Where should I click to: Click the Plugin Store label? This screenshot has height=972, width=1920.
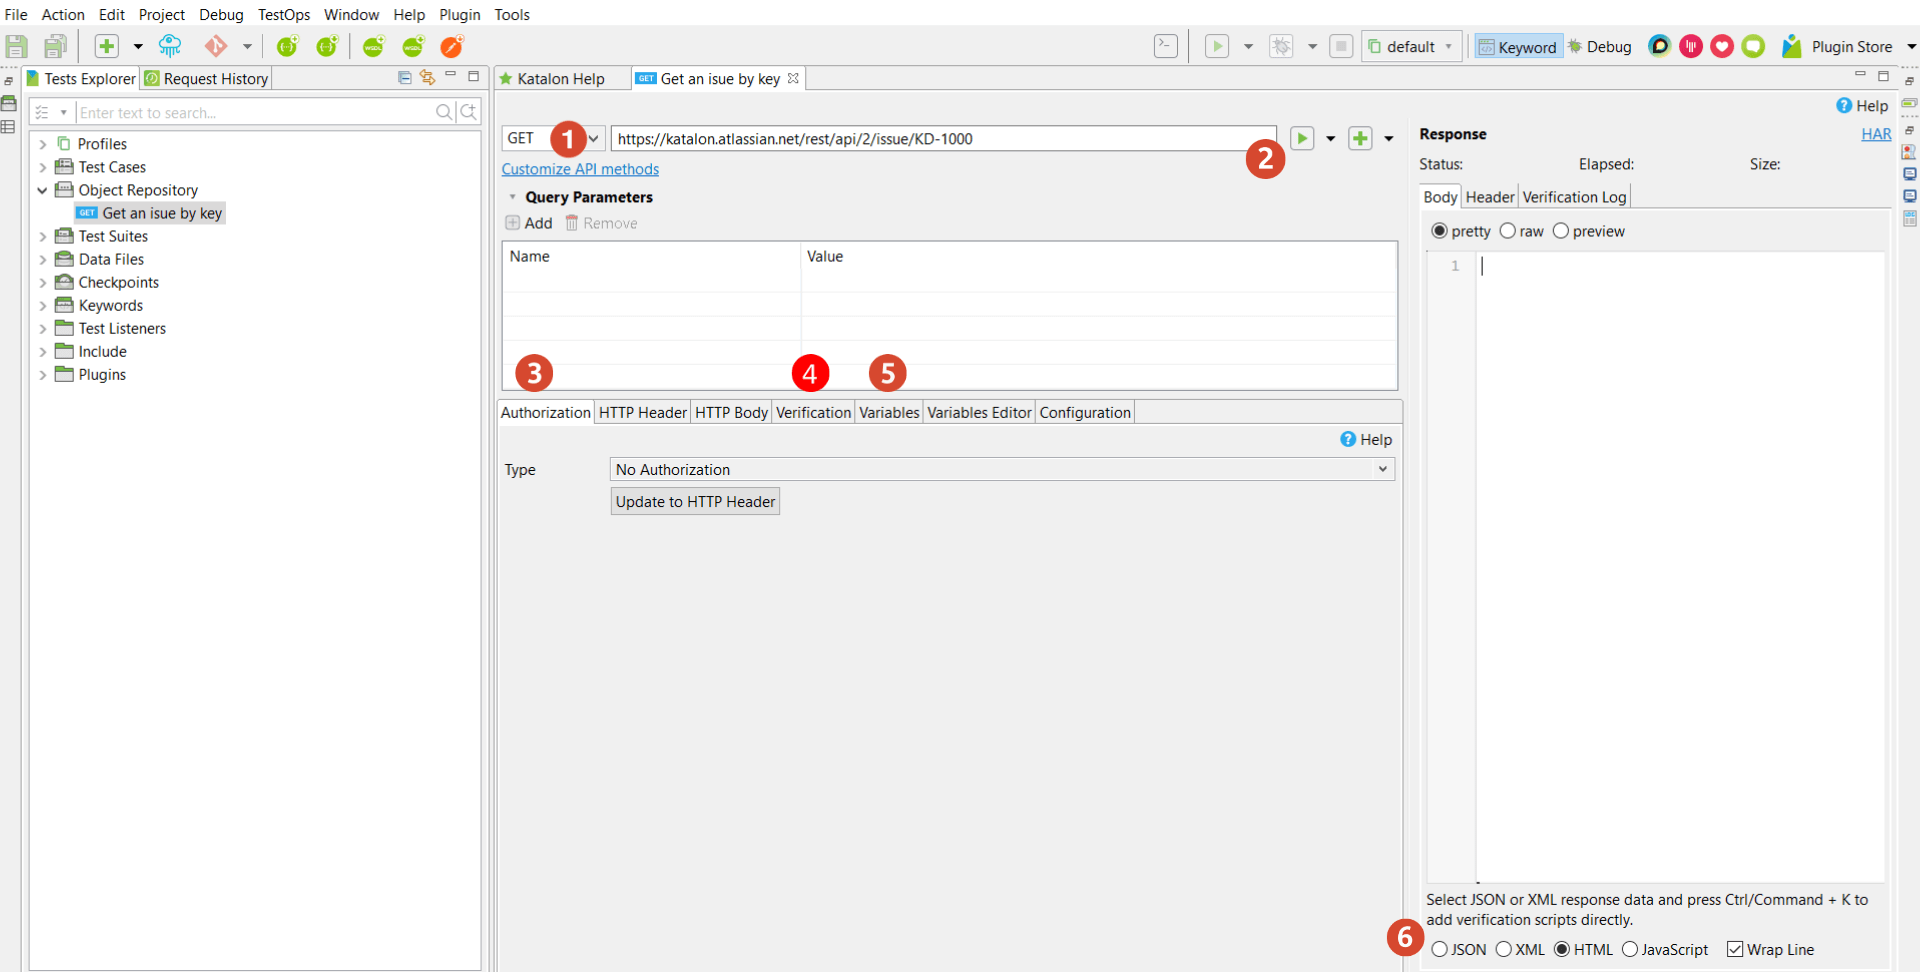pyautogui.click(x=1852, y=47)
